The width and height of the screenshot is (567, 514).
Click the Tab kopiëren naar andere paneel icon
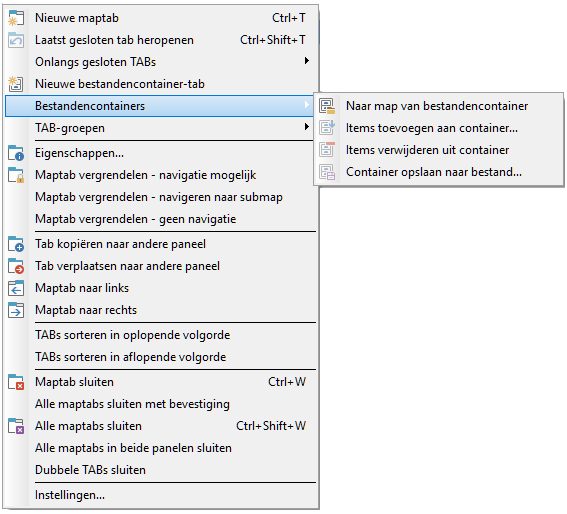16,244
